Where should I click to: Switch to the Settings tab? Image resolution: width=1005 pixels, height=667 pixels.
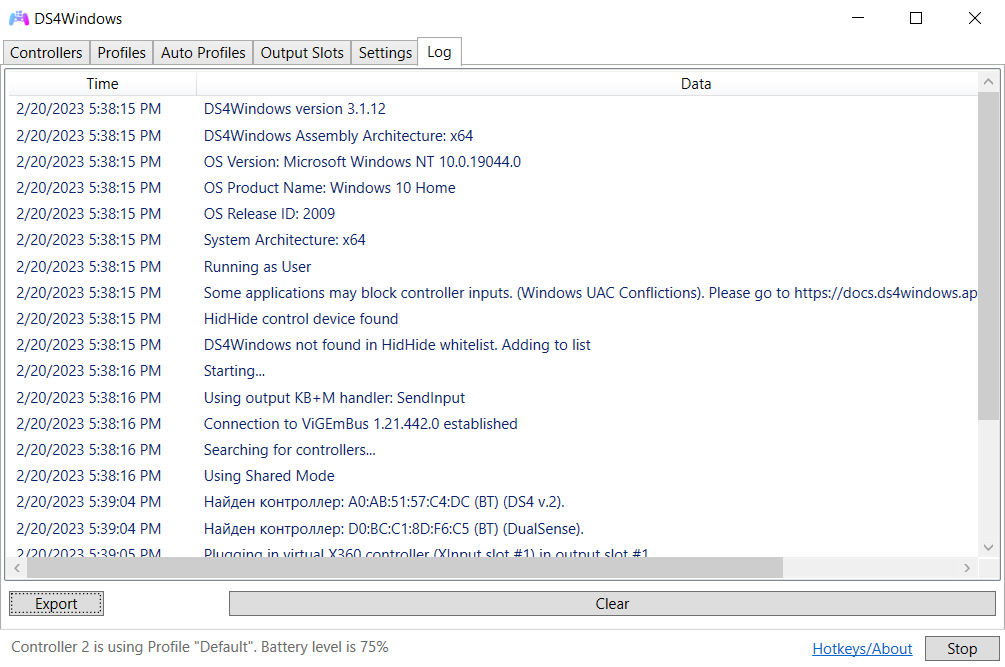click(x=385, y=53)
